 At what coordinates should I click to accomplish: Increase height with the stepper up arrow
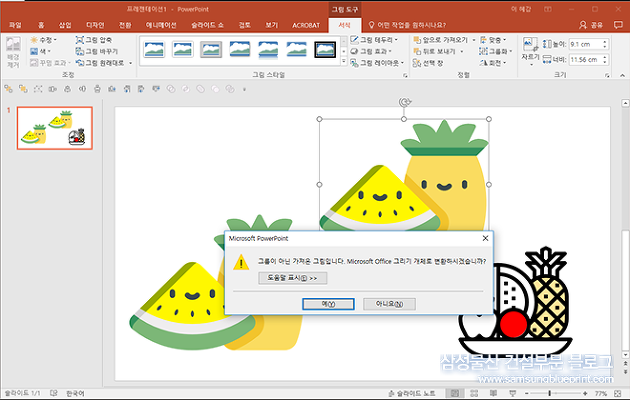click(x=605, y=41)
